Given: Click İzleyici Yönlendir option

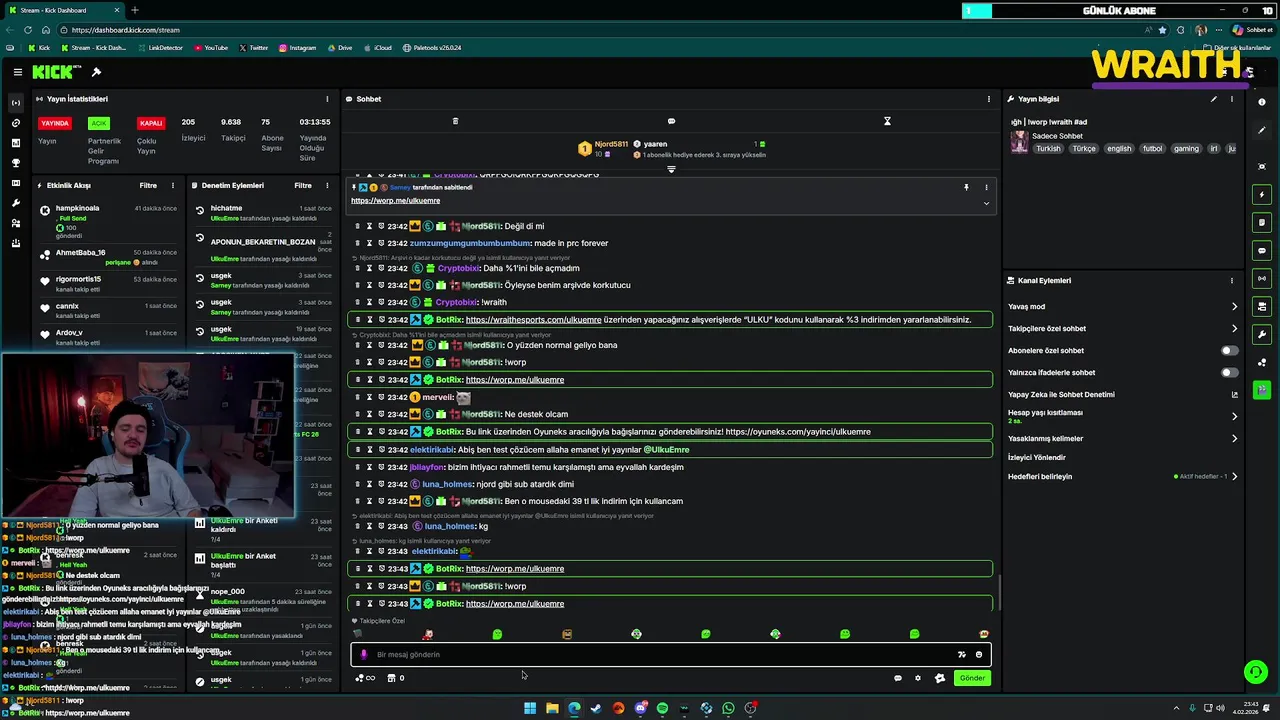Looking at the screenshot, I should (1037, 457).
